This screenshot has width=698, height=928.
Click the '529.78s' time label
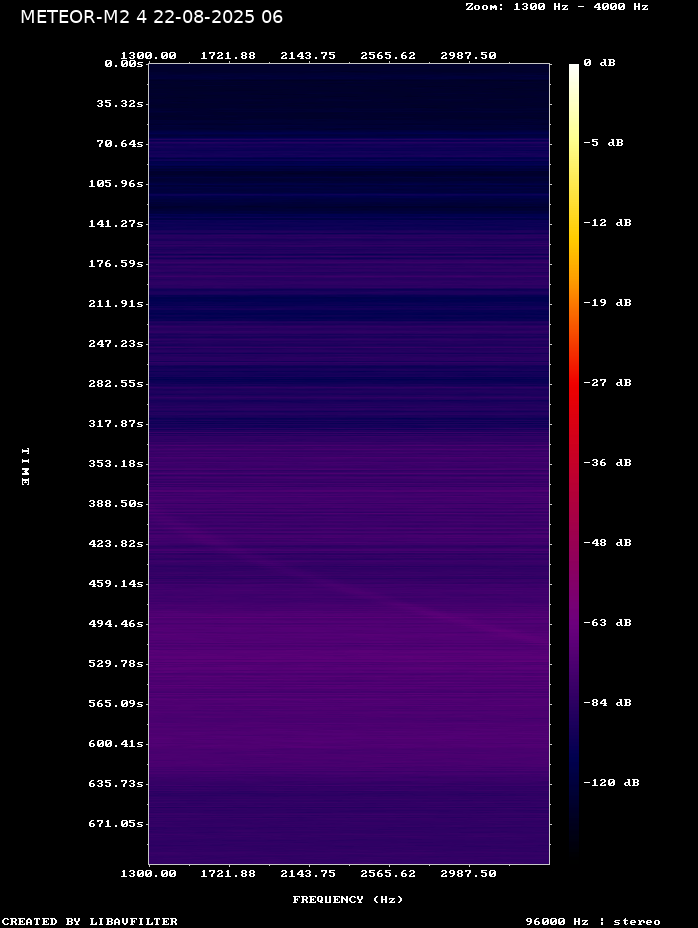point(116,663)
